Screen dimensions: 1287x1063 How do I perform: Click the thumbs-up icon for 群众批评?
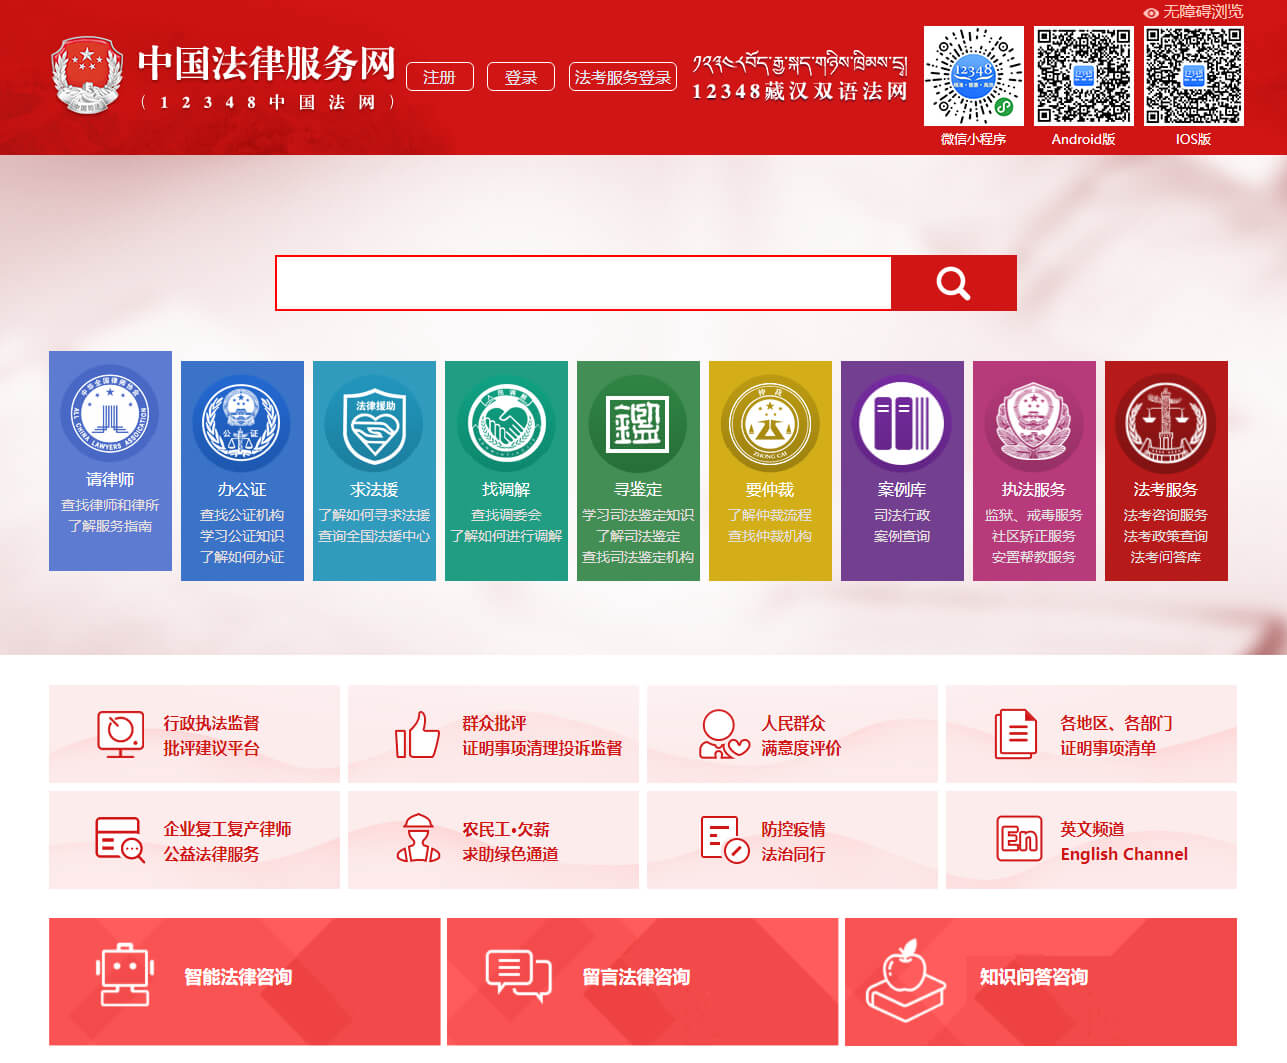click(x=417, y=734)
